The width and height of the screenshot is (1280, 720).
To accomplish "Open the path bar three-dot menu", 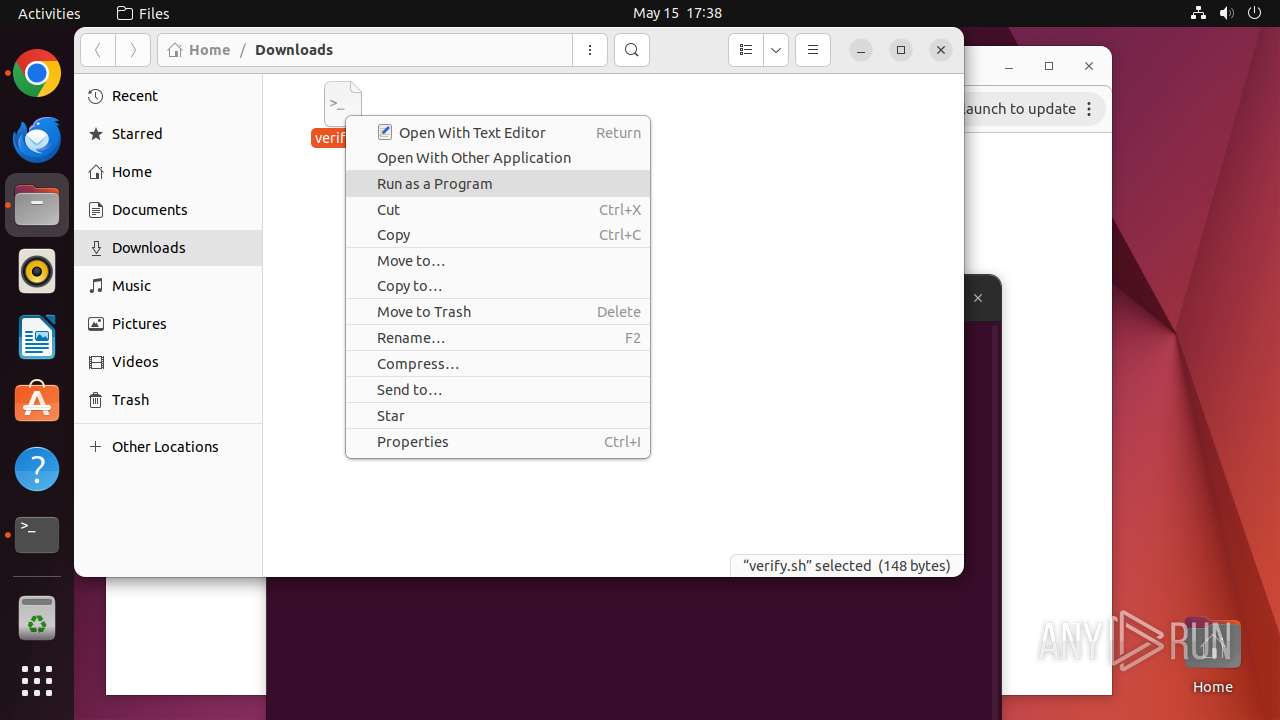I will coord(590,50).
